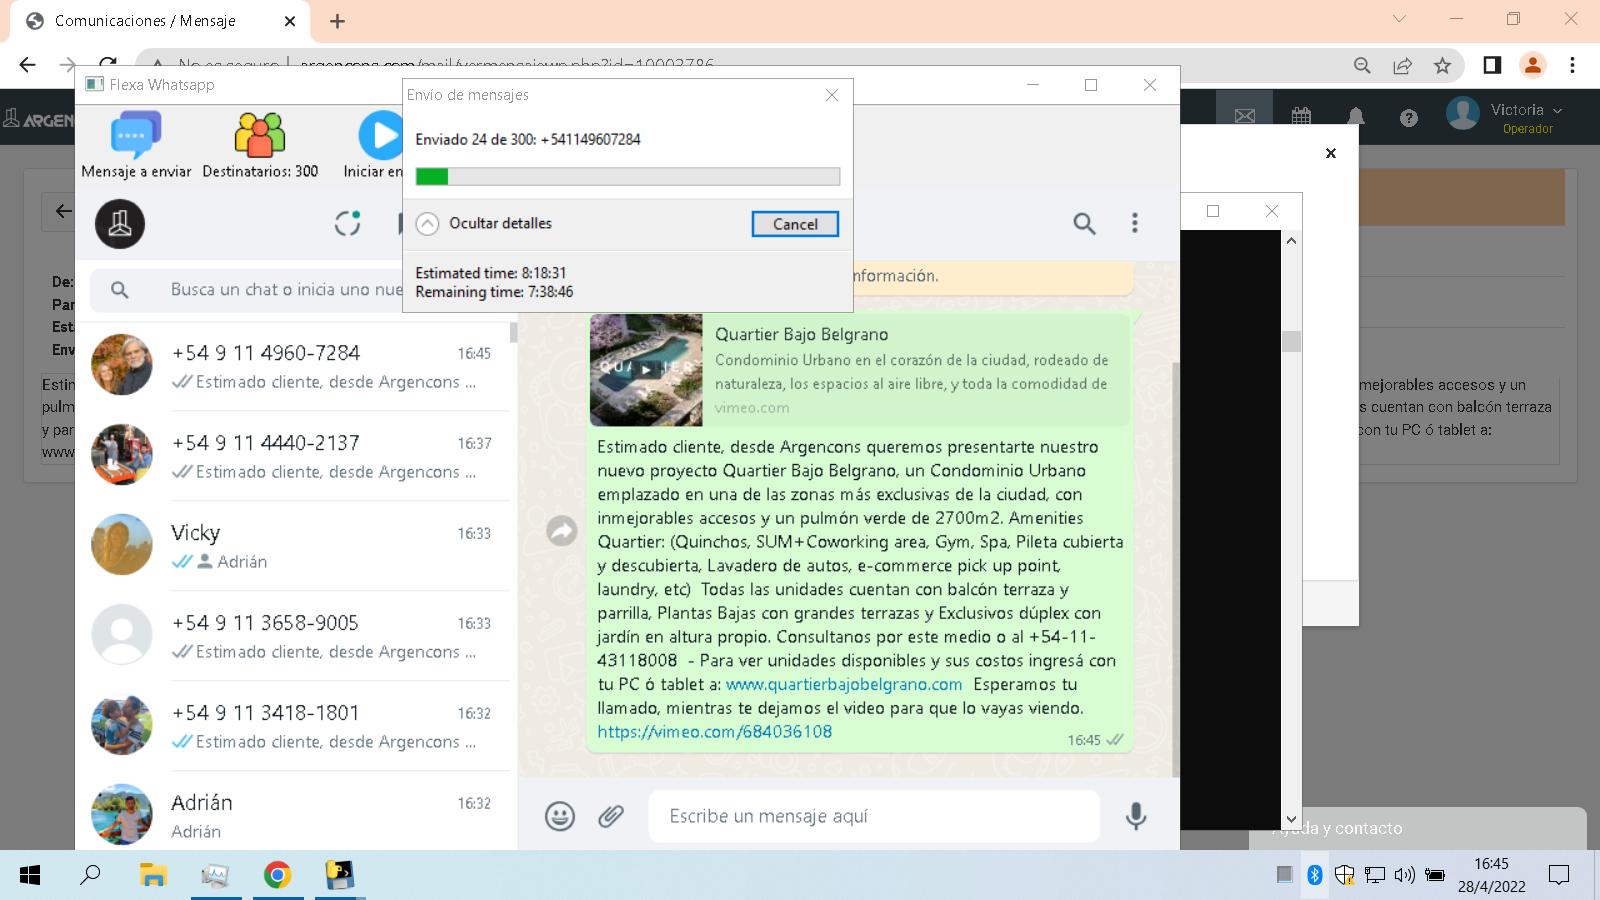Open the Argencons mail envelope icon
Screen dimensions: 1600x900
click(x=1245, y=117)
